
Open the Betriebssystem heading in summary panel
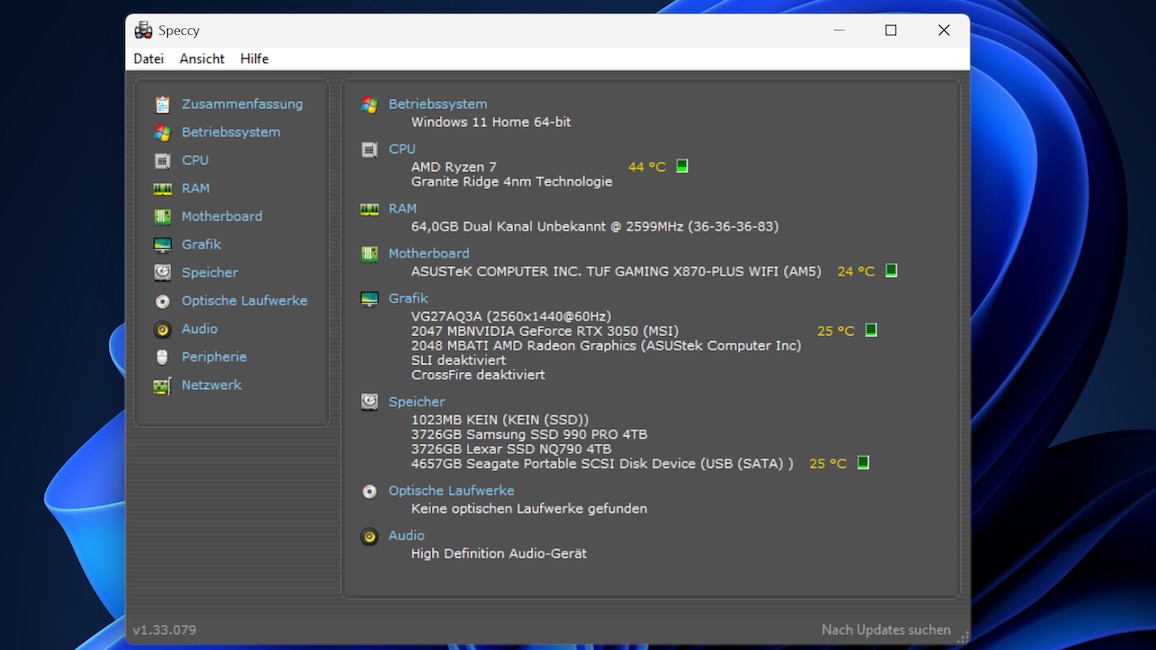coord(438,104)
